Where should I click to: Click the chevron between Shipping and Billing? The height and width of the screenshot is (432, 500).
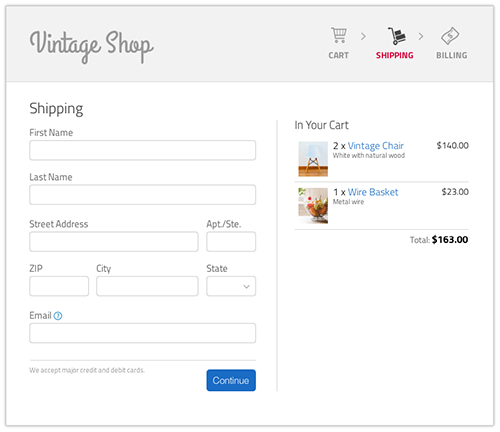point(421,36)
